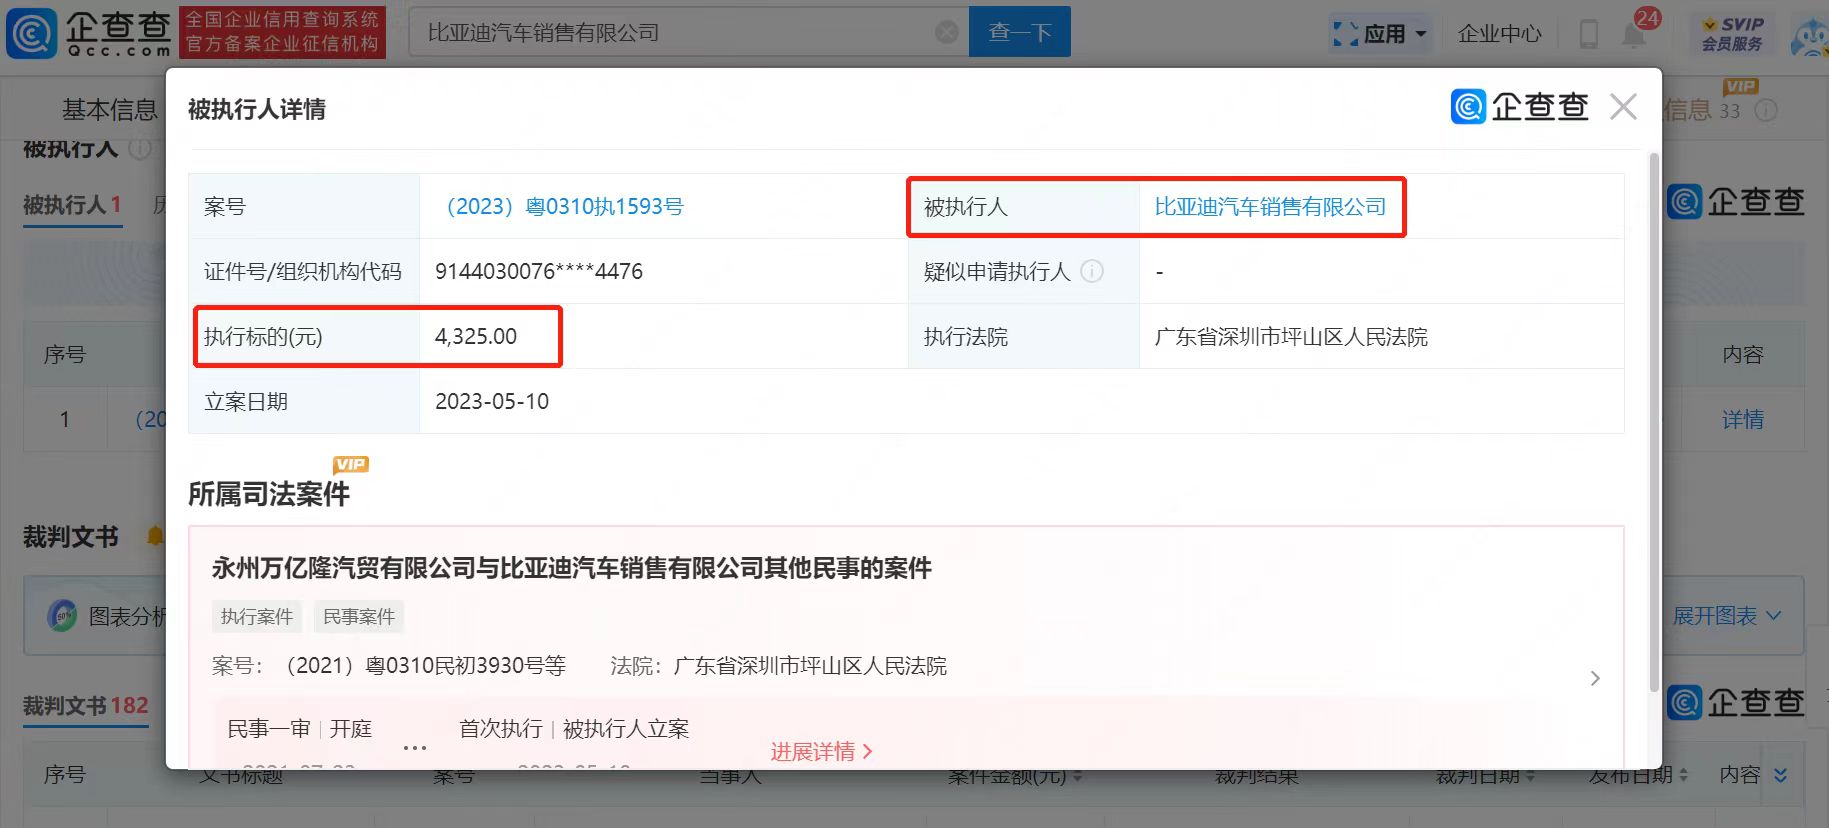Image resolution: width=1829 pixels, height=828 pixels.
Task: Sort by 发布日期 column arrows
Action: point(1683,775)
